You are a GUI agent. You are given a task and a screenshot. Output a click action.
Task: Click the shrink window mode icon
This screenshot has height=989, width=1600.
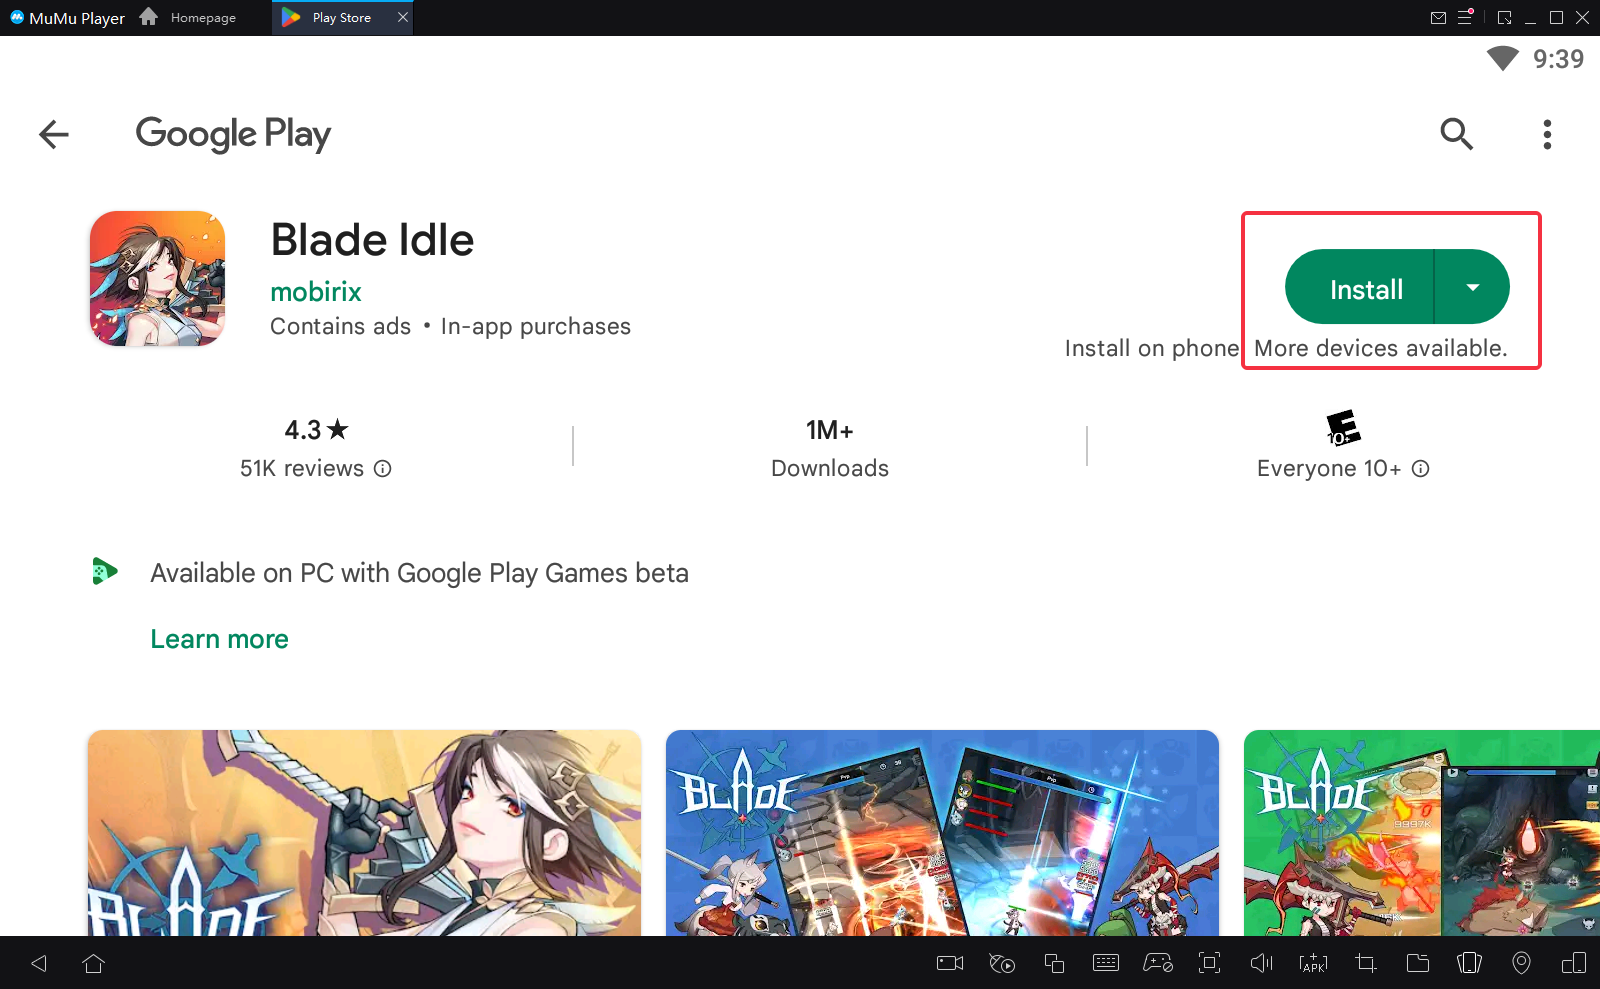click(x=1505, y=18)
